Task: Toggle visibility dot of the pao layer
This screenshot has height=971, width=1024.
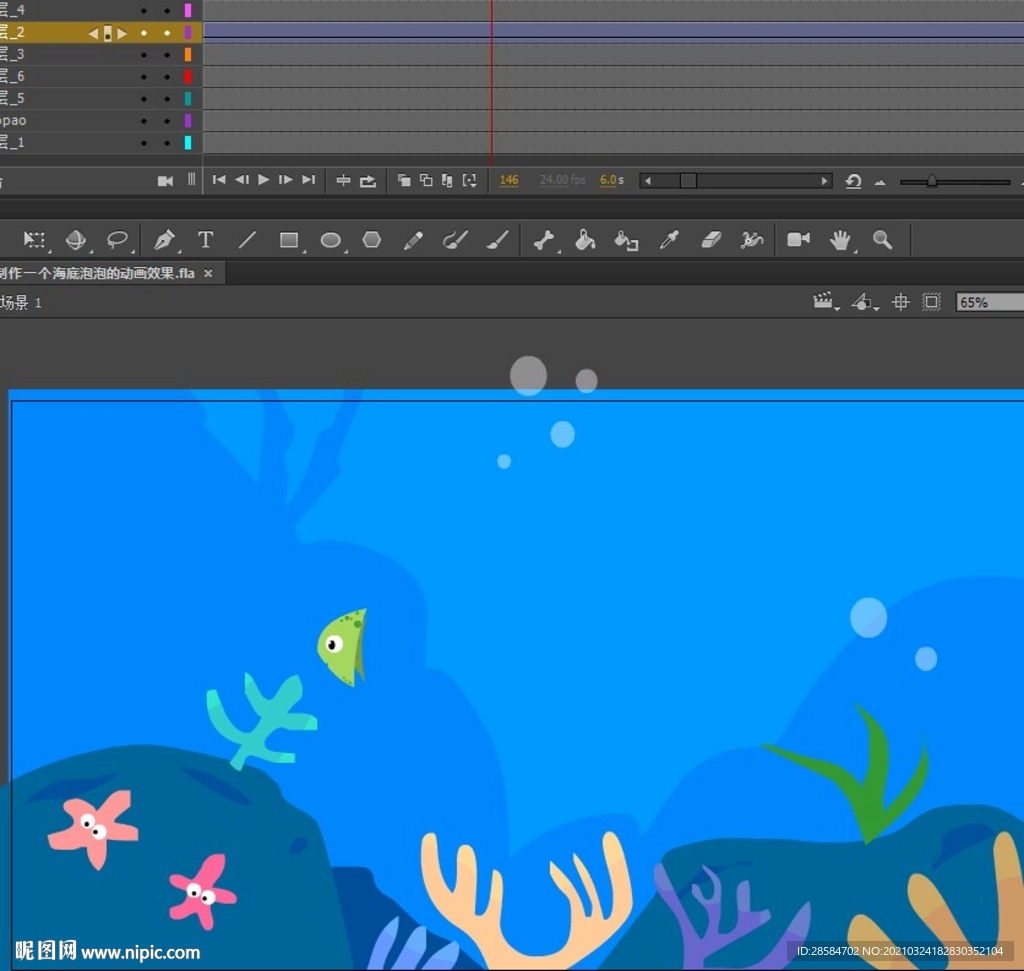Action: tap(144, 121)
